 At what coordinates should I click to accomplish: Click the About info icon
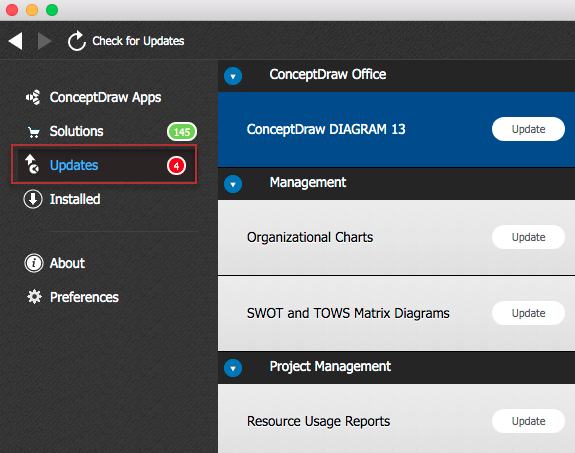click(34, 263)
